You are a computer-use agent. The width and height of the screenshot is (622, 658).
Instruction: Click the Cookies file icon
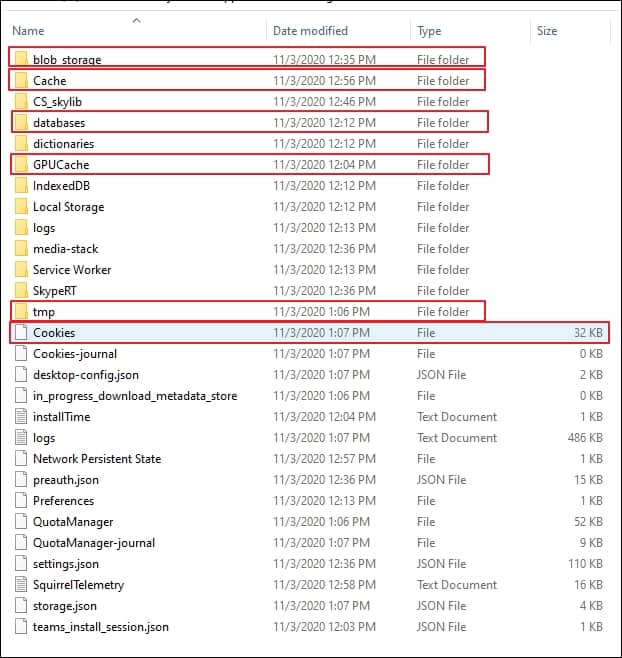coord(20,333)
